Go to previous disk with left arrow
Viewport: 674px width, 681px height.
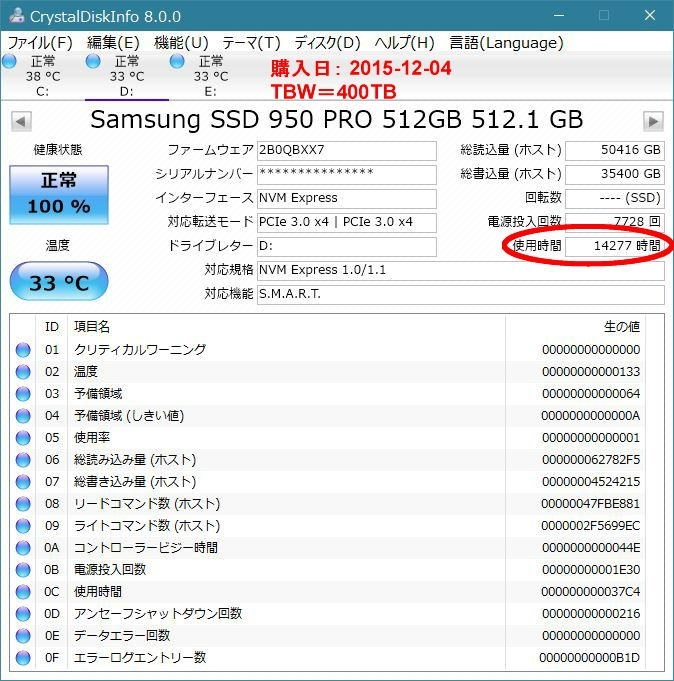(x=21, y=121)
